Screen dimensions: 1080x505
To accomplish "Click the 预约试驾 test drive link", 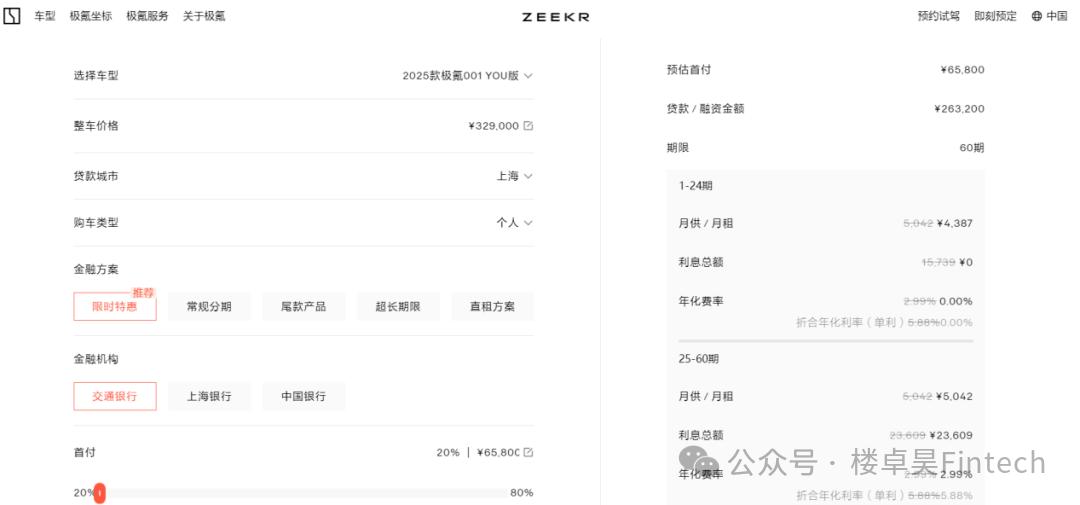I will point(938,16).
